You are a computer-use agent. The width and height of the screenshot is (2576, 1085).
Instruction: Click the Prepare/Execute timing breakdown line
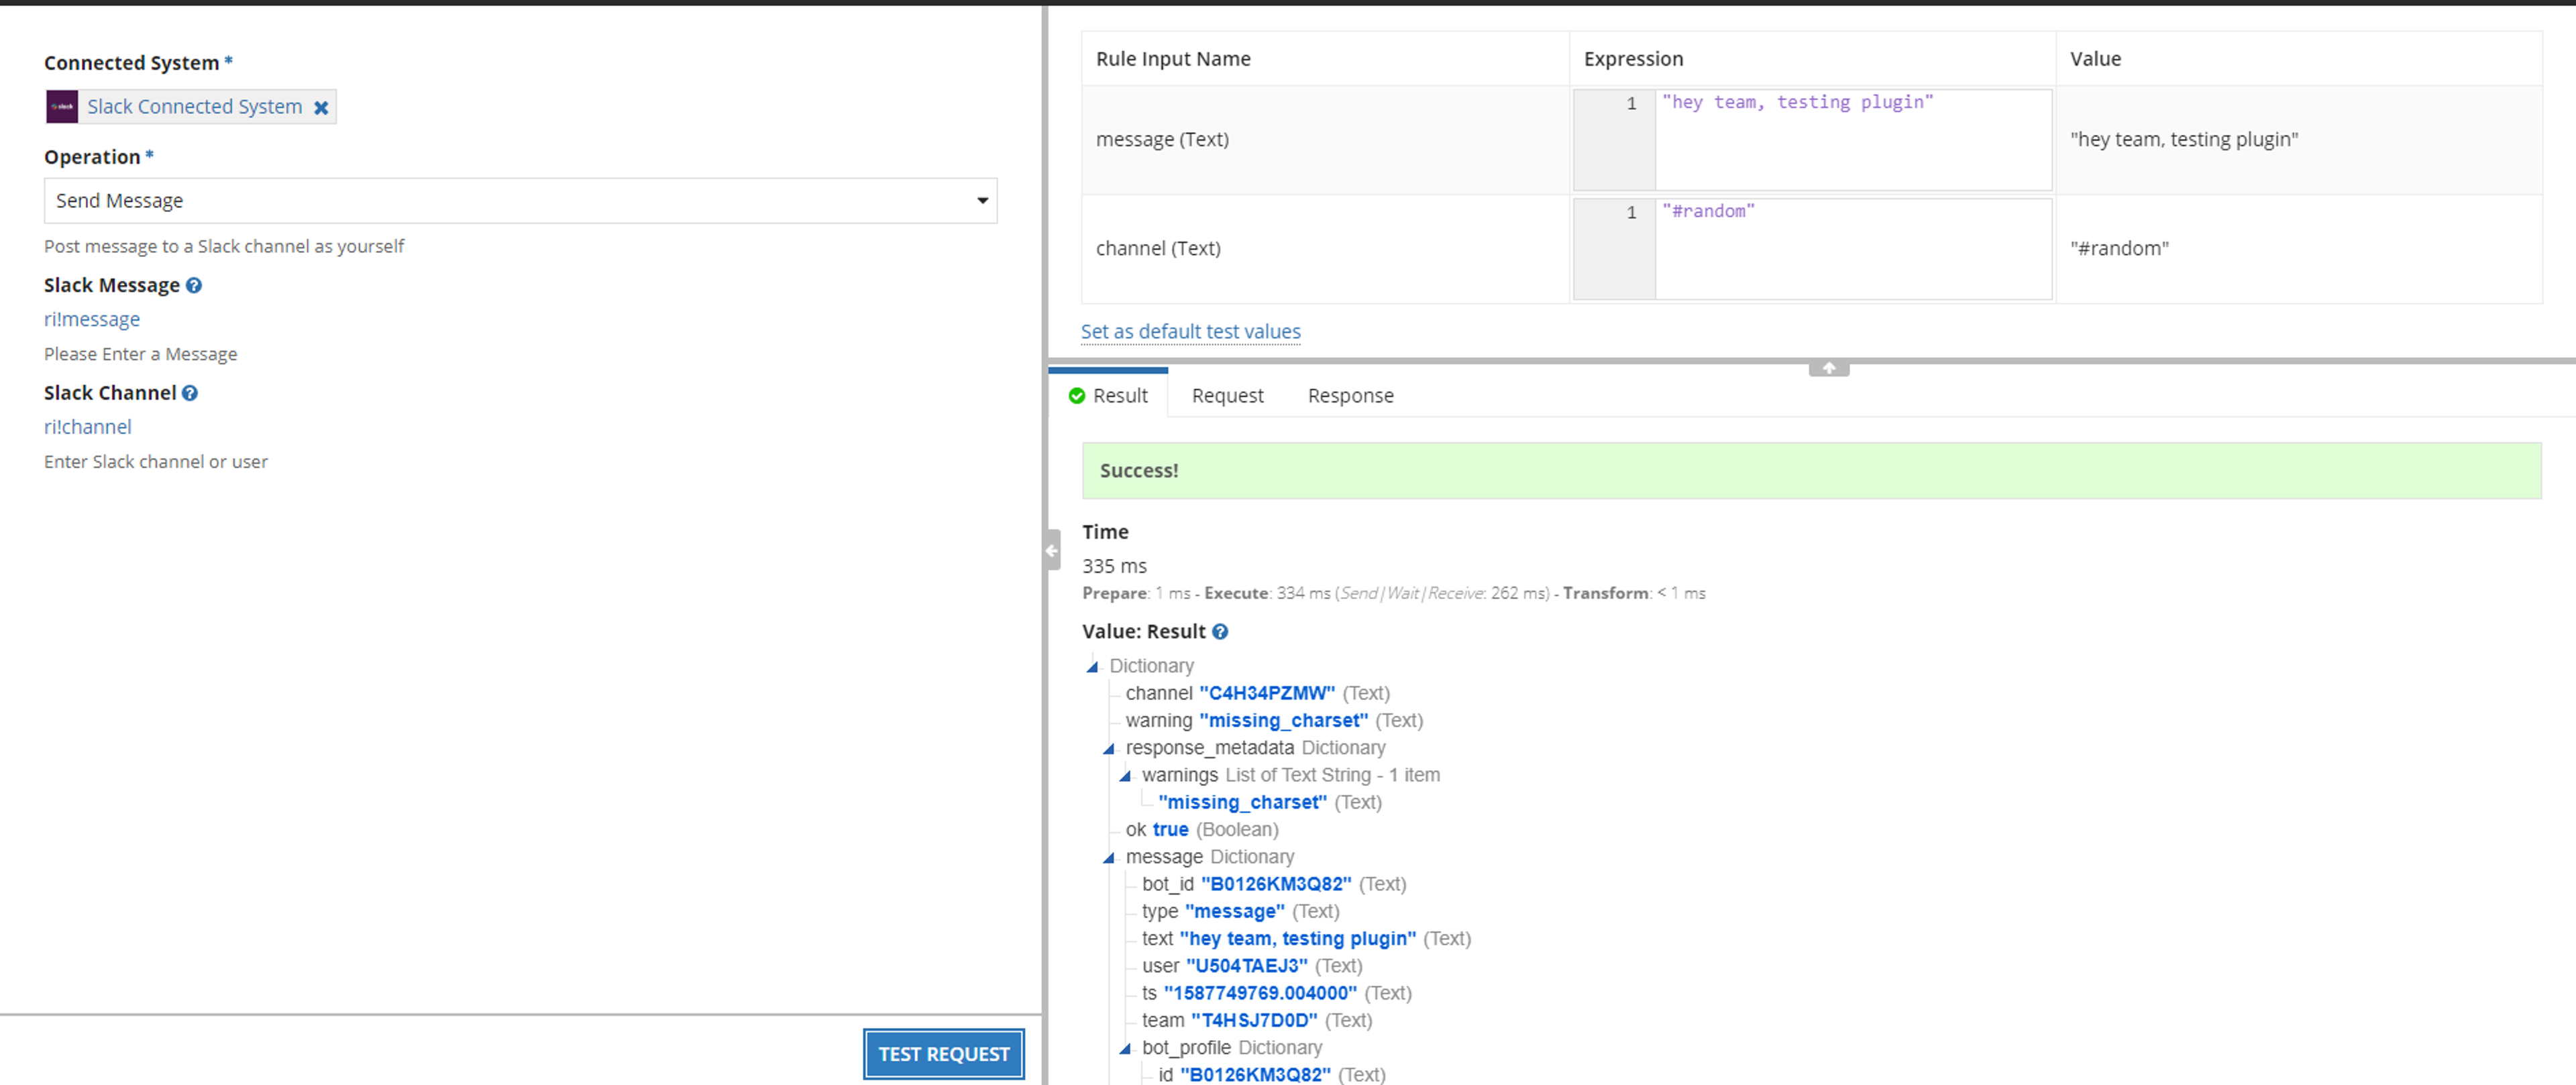point(1393,593)
